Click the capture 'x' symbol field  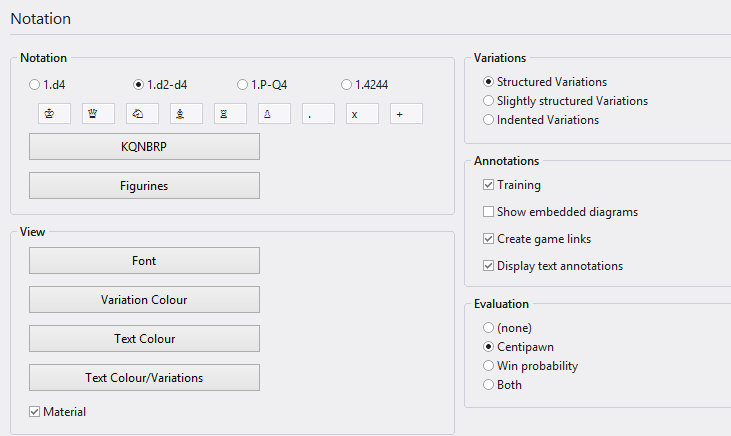362,114
